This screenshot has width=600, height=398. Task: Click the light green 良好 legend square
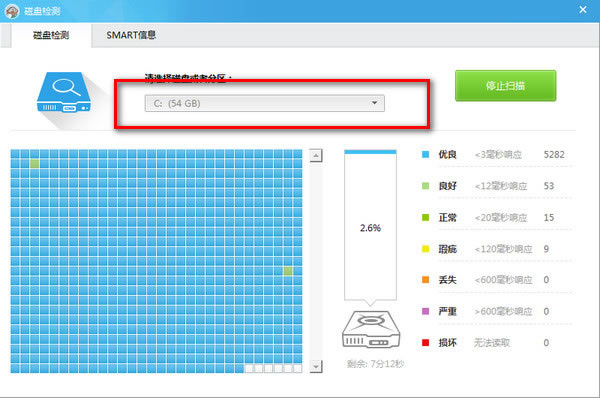coord(425,186)
